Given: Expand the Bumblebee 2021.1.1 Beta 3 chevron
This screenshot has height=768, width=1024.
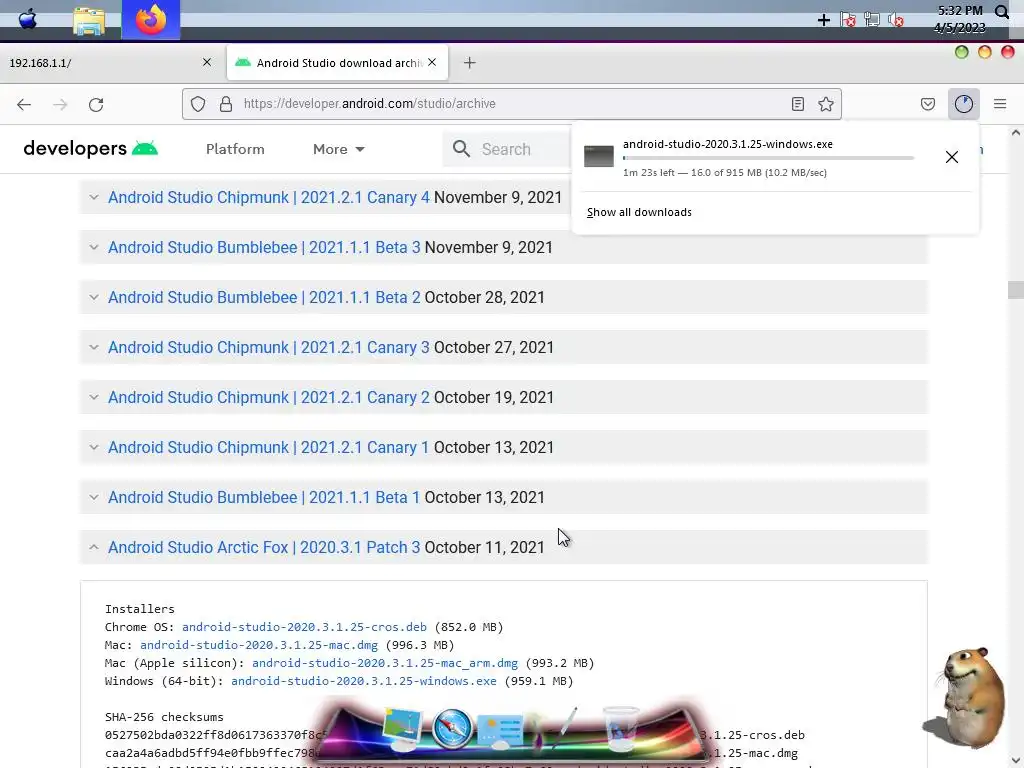Looking at the screenshot, I should tap(94, 248).
